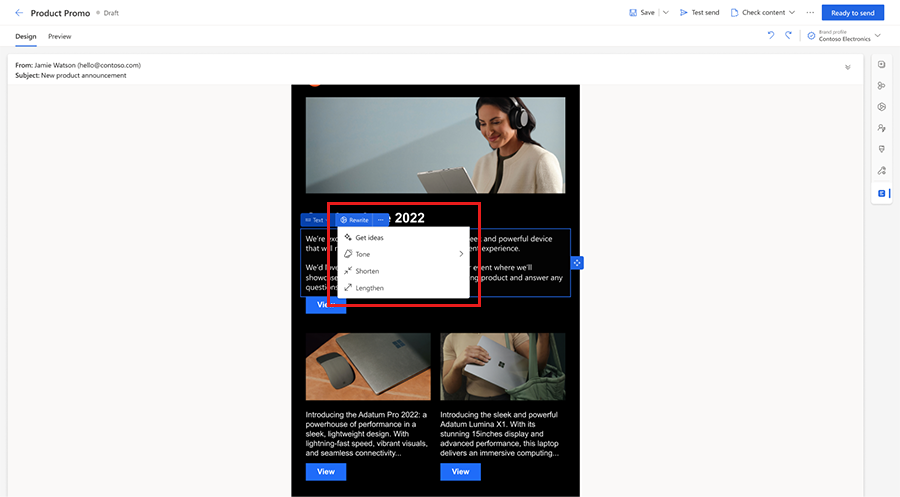Open the sixth right sidebar panel icon
900x497 pixels.
[882, 170]
